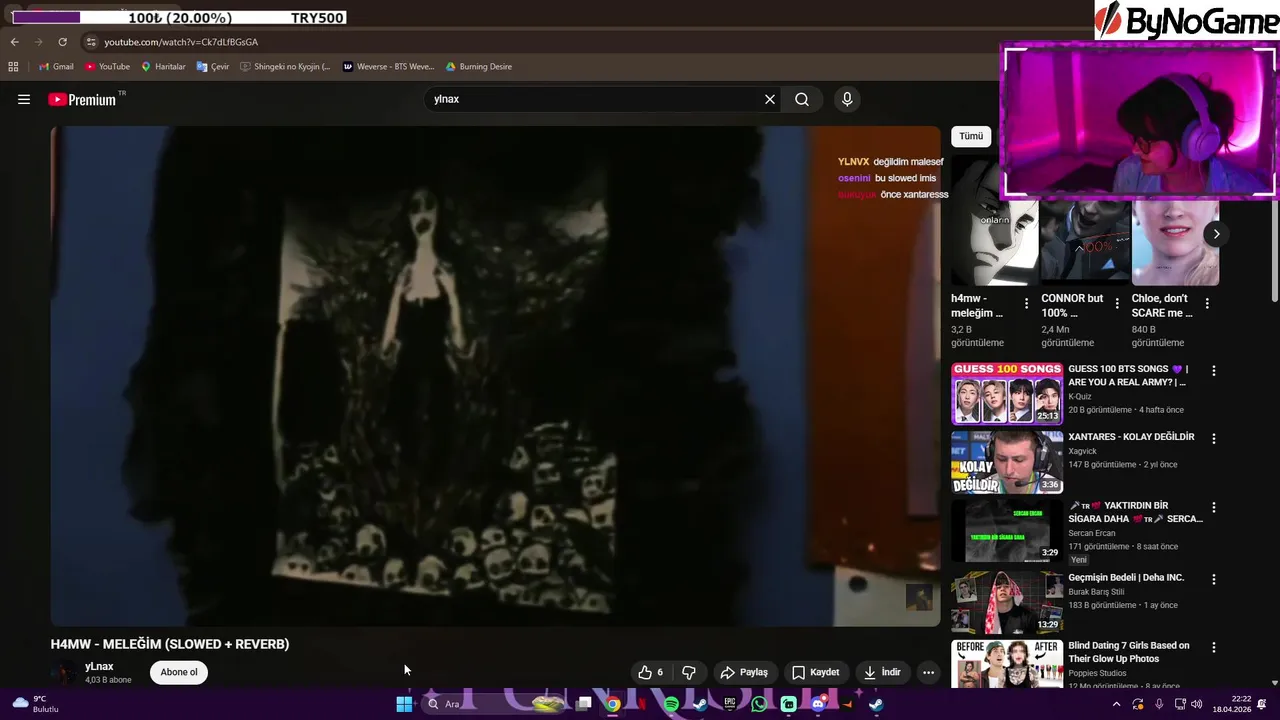Open the Çevir bookmark
The image size is (1280, 720).
[x=213, y=67]
